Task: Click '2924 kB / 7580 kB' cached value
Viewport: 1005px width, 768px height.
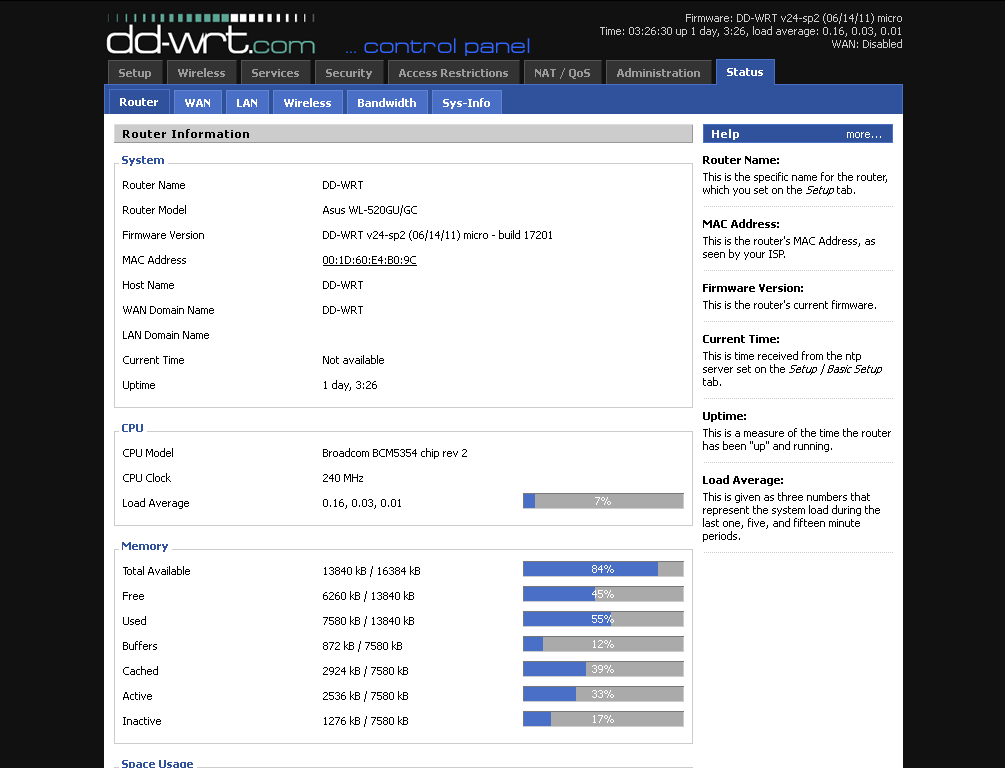Action: coord(365,671)
